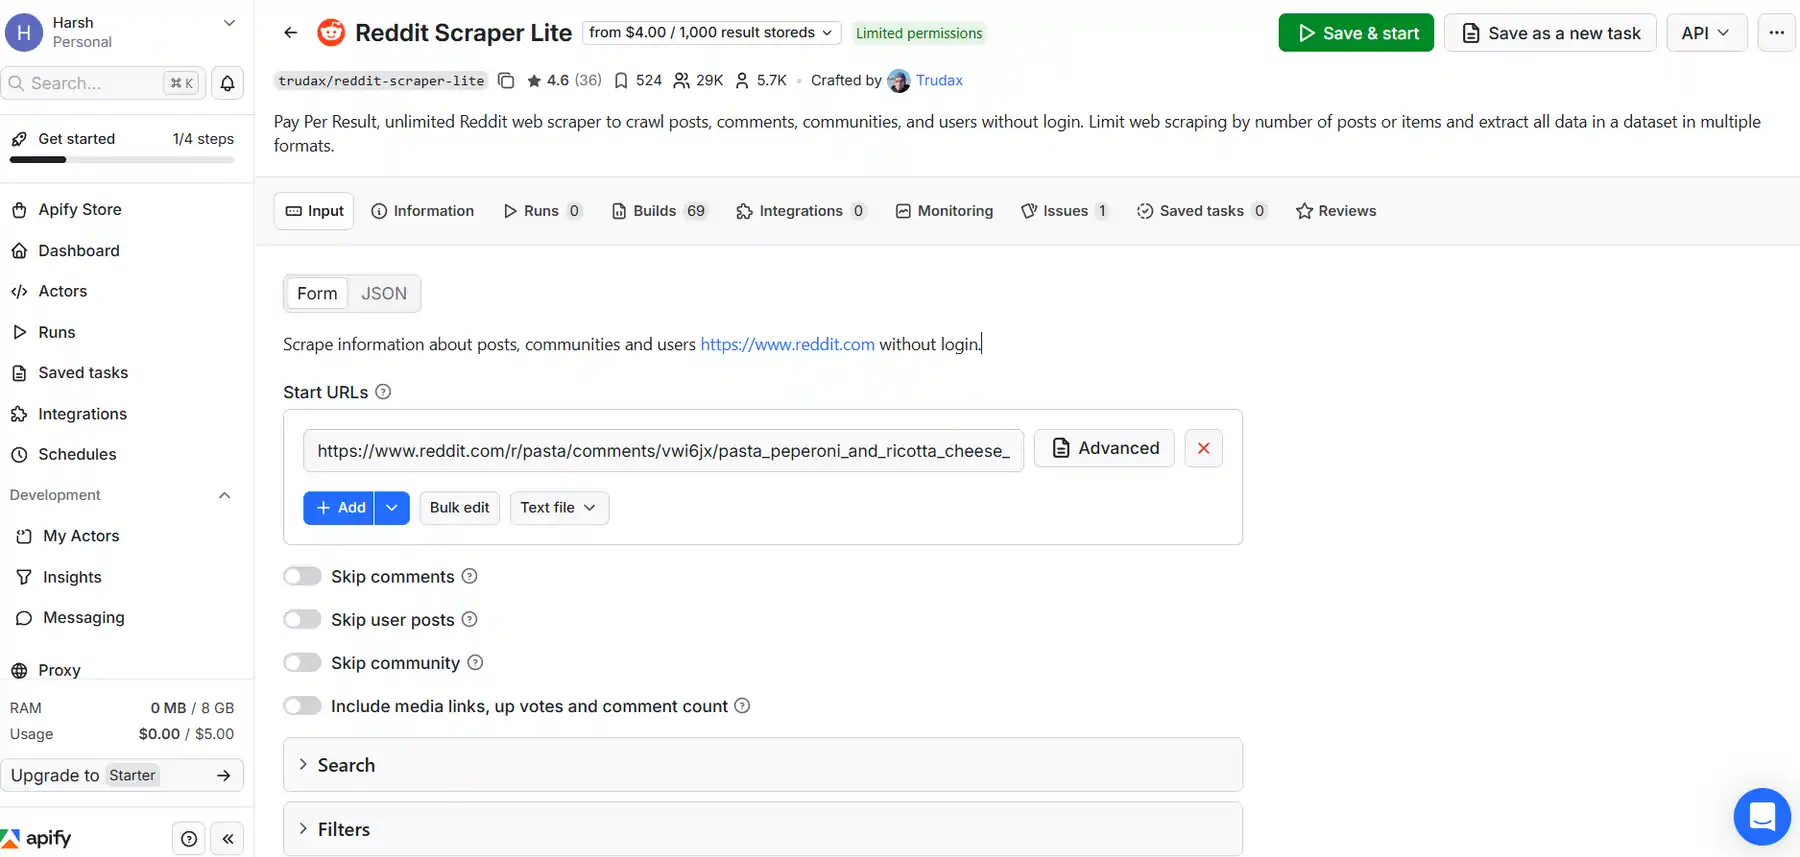Expand the Filters section
Screen dimensions: 1800x857
click(763, 829)
